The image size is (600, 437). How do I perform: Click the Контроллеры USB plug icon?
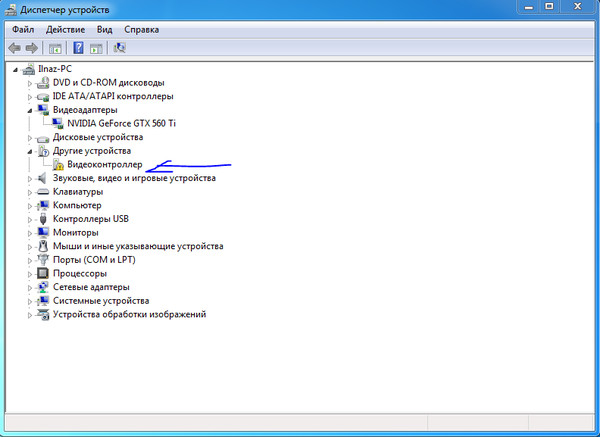point(43,219)
